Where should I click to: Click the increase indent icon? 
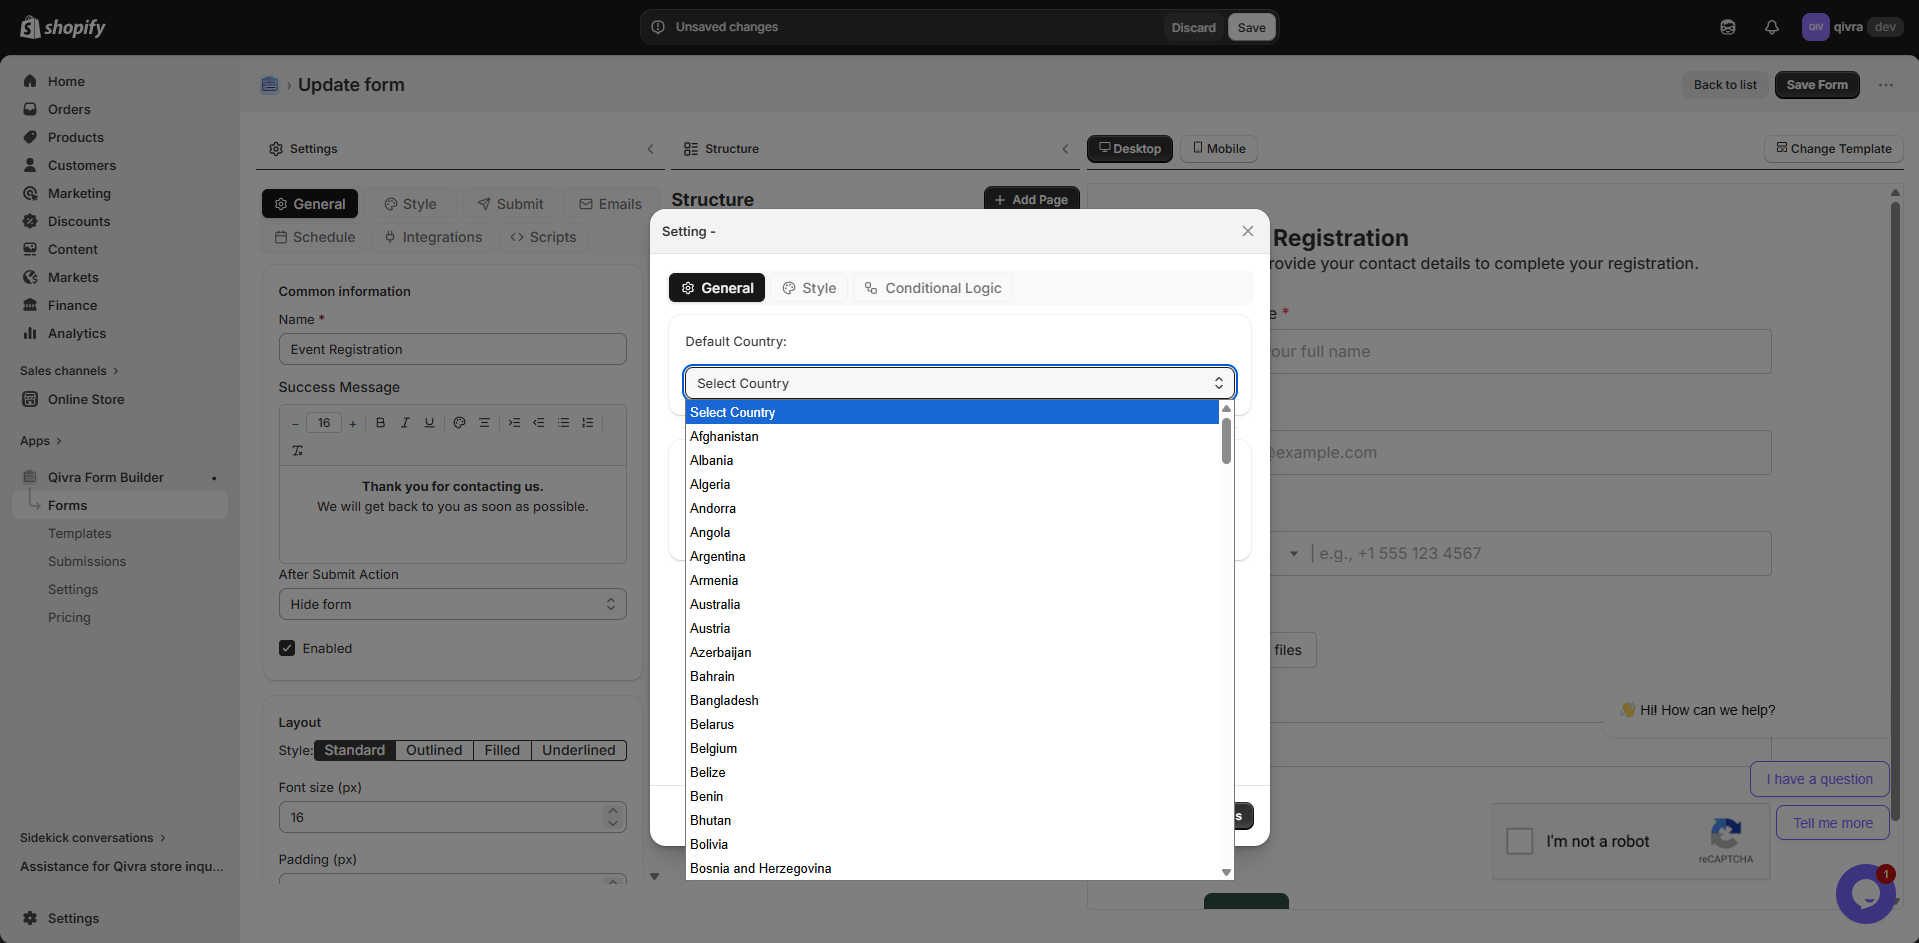coord(514,423)
